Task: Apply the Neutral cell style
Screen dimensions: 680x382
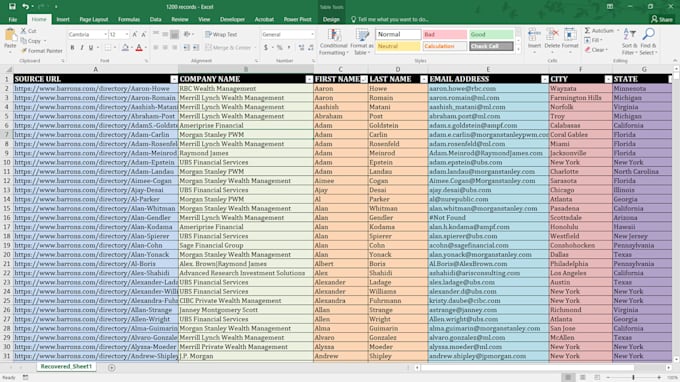Action: point(398,46)
